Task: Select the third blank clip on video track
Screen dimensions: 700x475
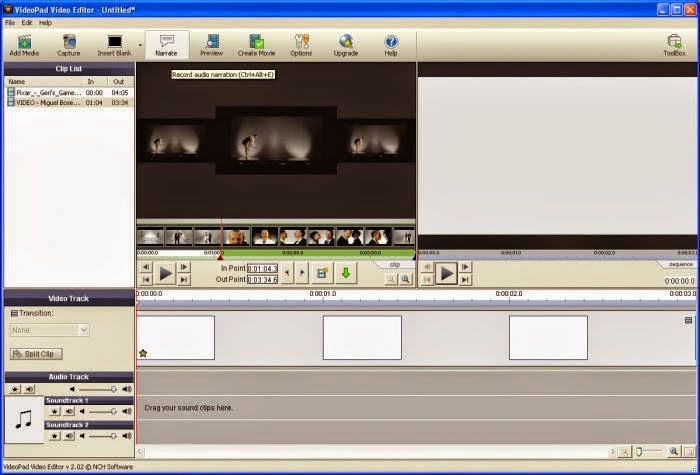Action: point(548,338)
